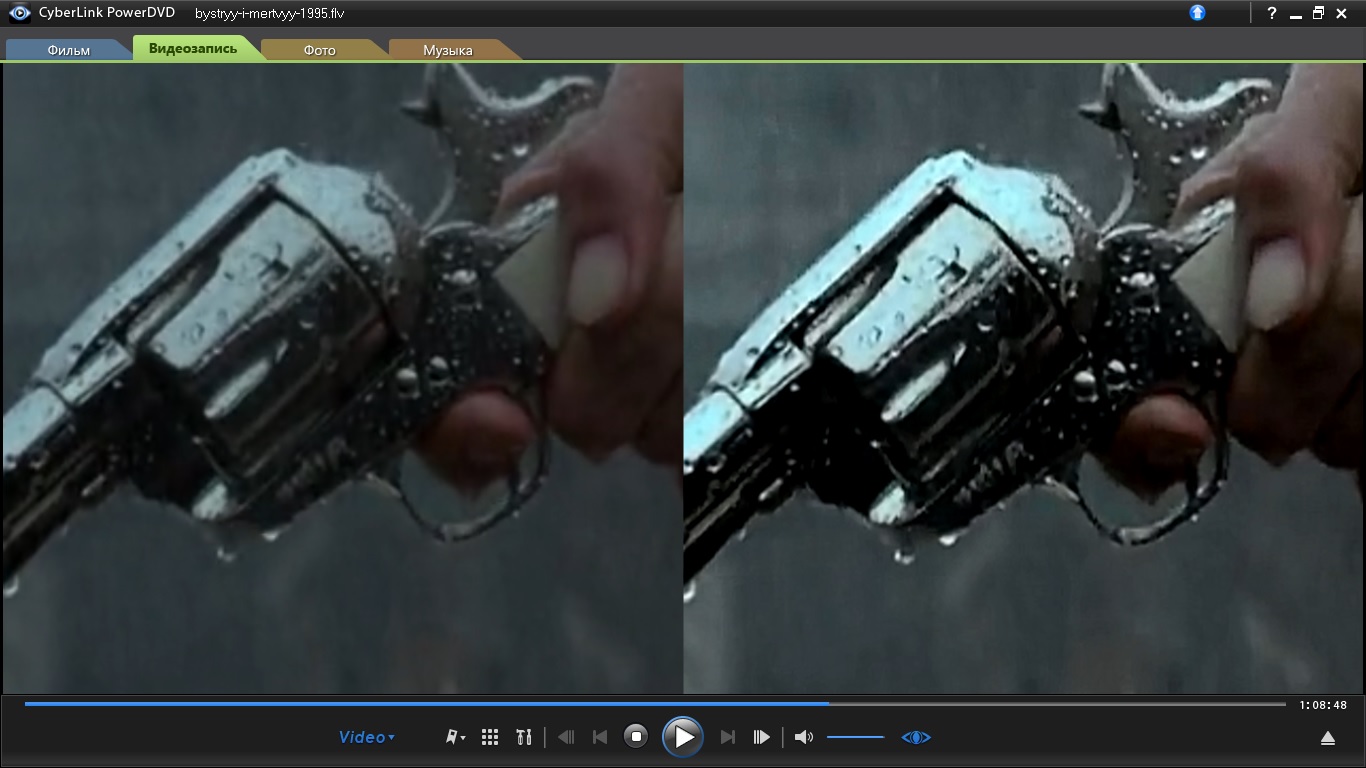Stop the video playback

coord(636,737)
